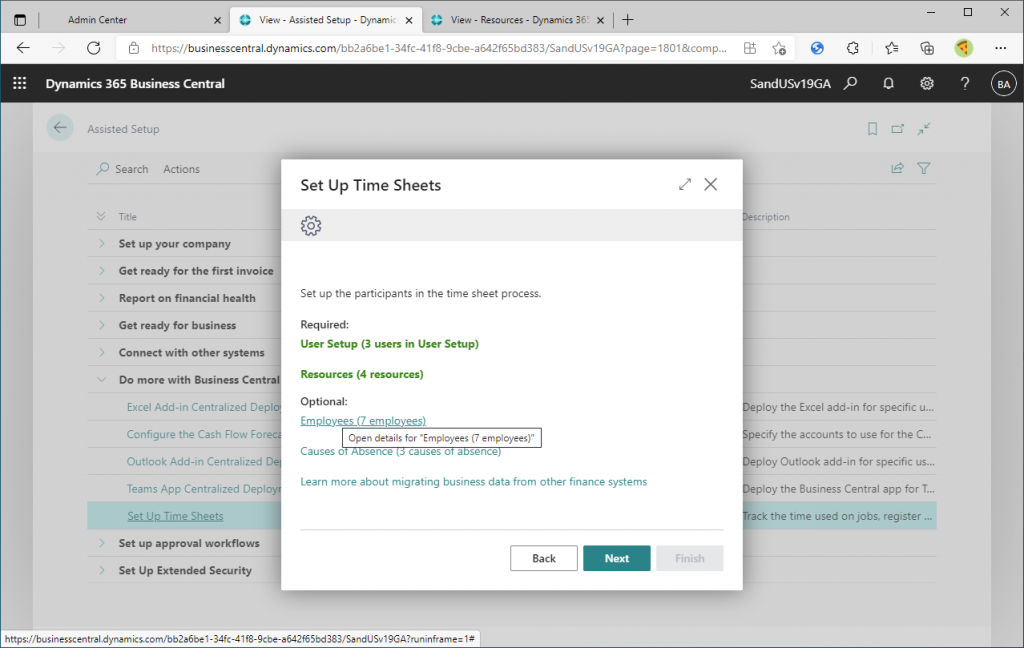Toggle the collapse-all chevron beside Title

[x=101, y=216]
